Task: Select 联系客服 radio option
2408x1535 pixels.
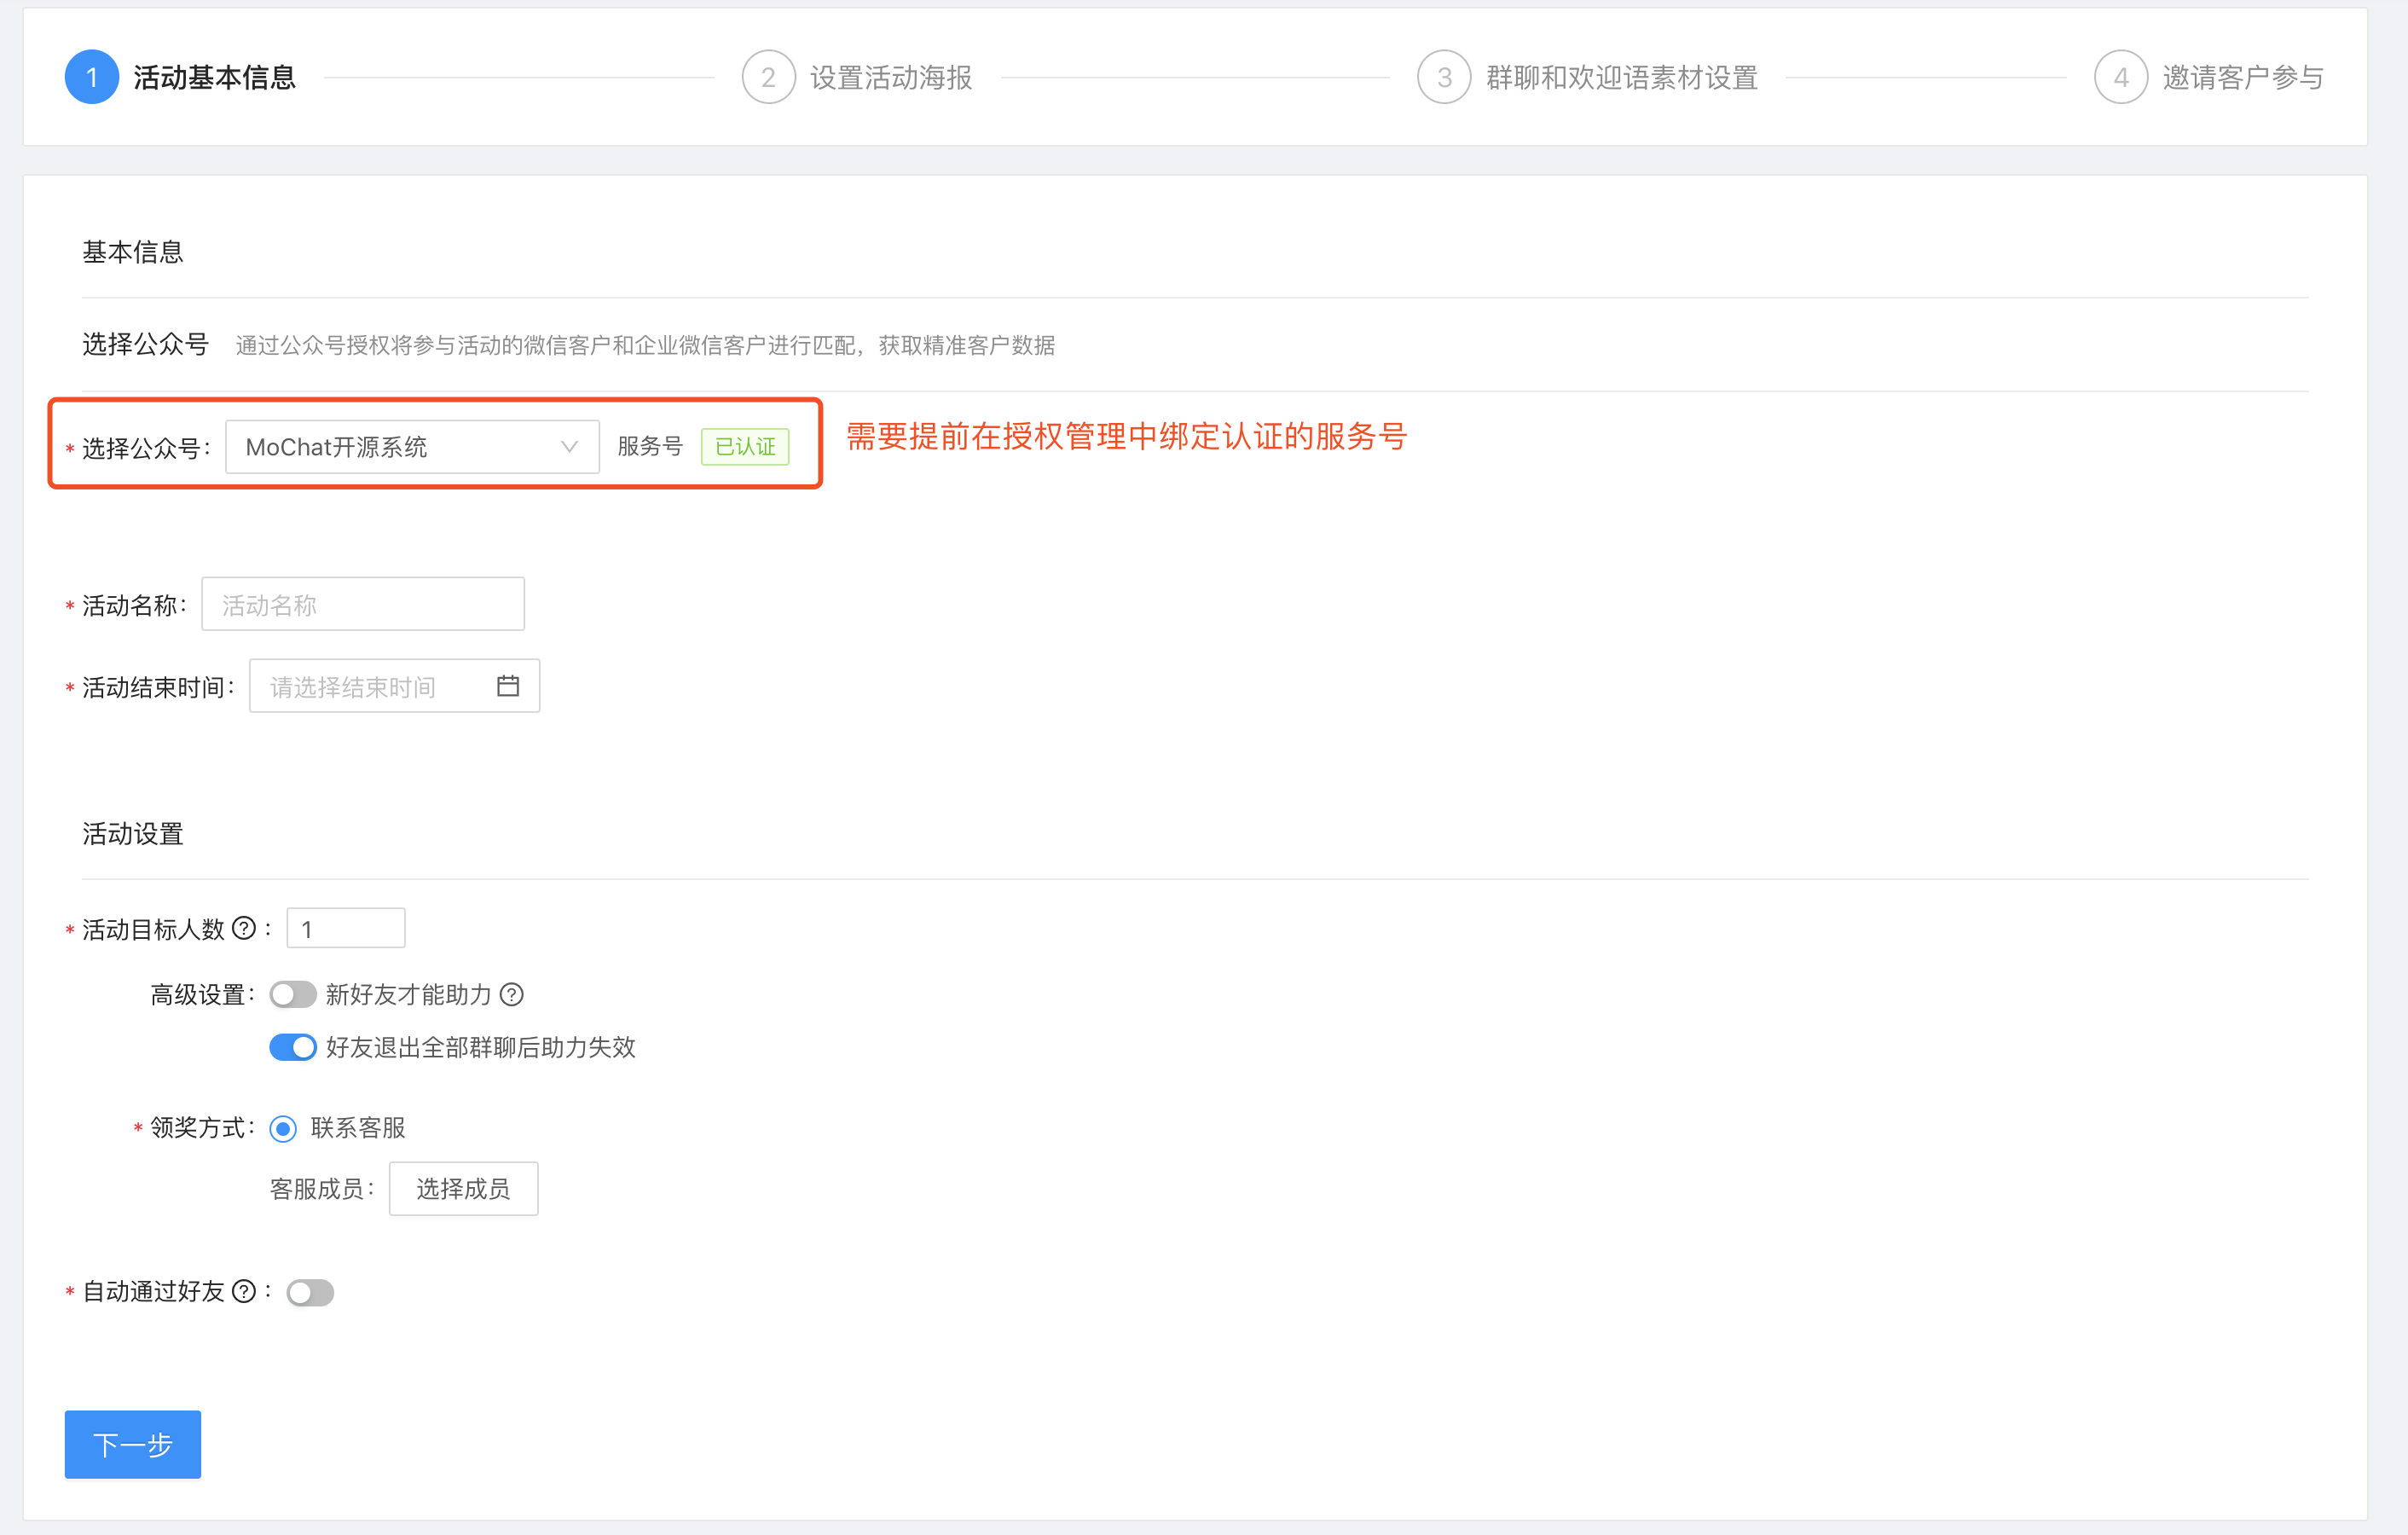Action: pyautogui.click(x=284, y=1129)
